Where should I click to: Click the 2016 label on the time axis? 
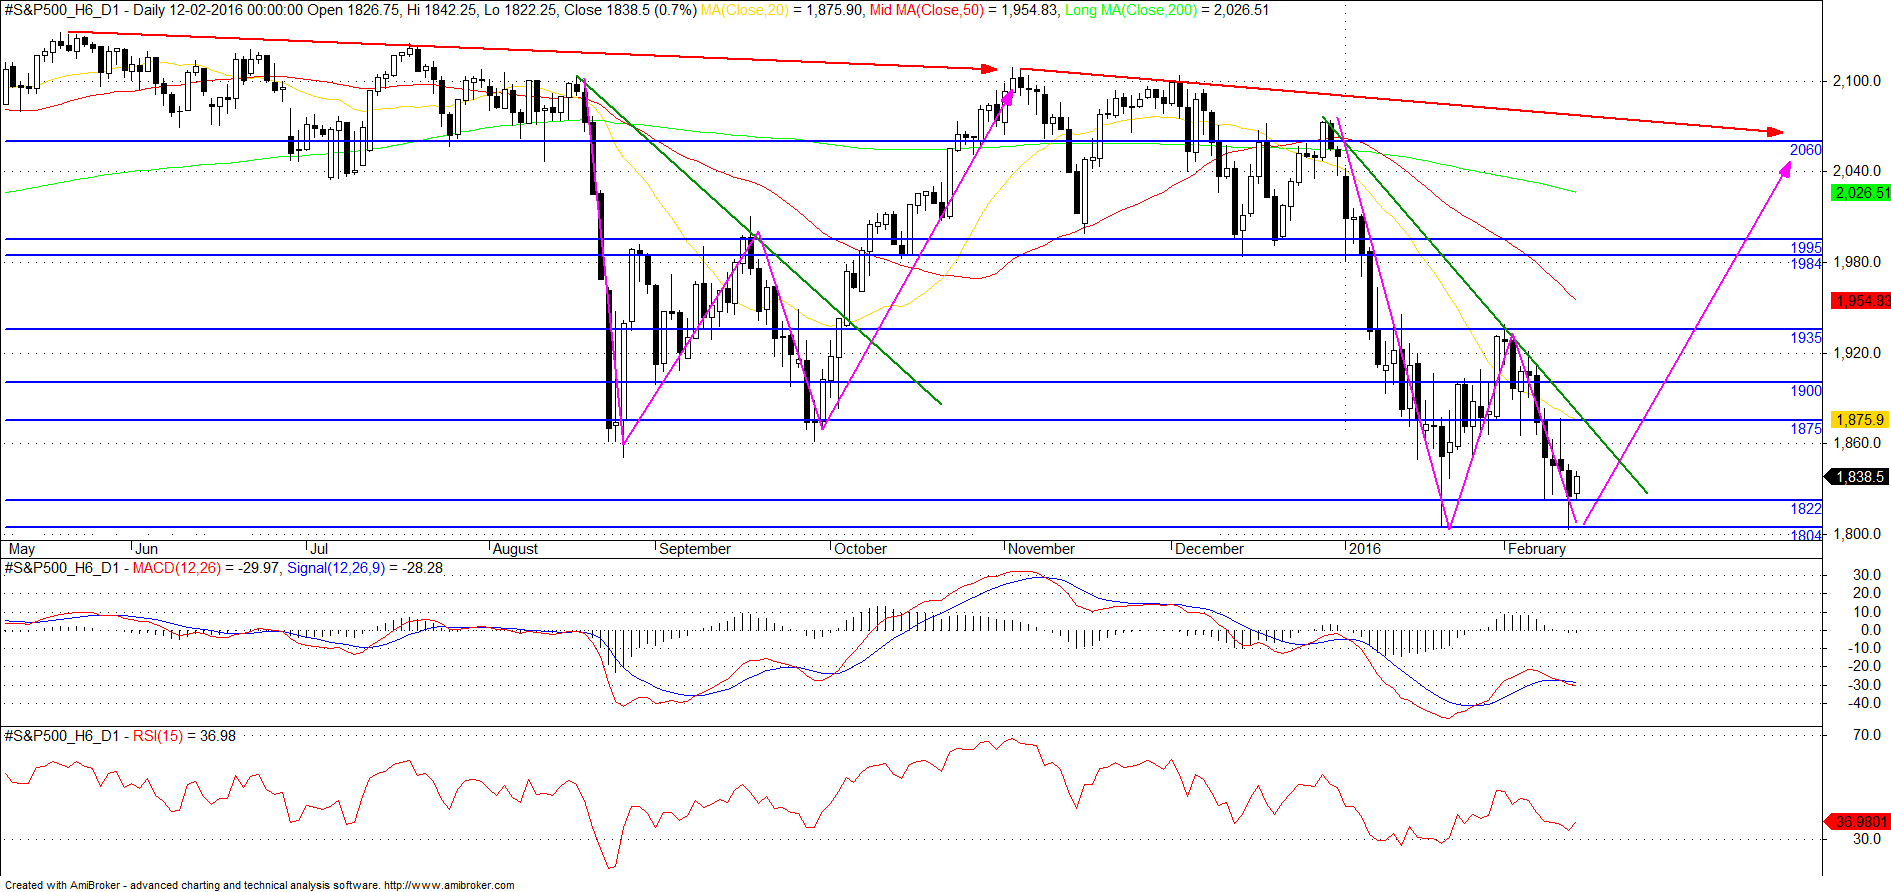coord(1364,549)
